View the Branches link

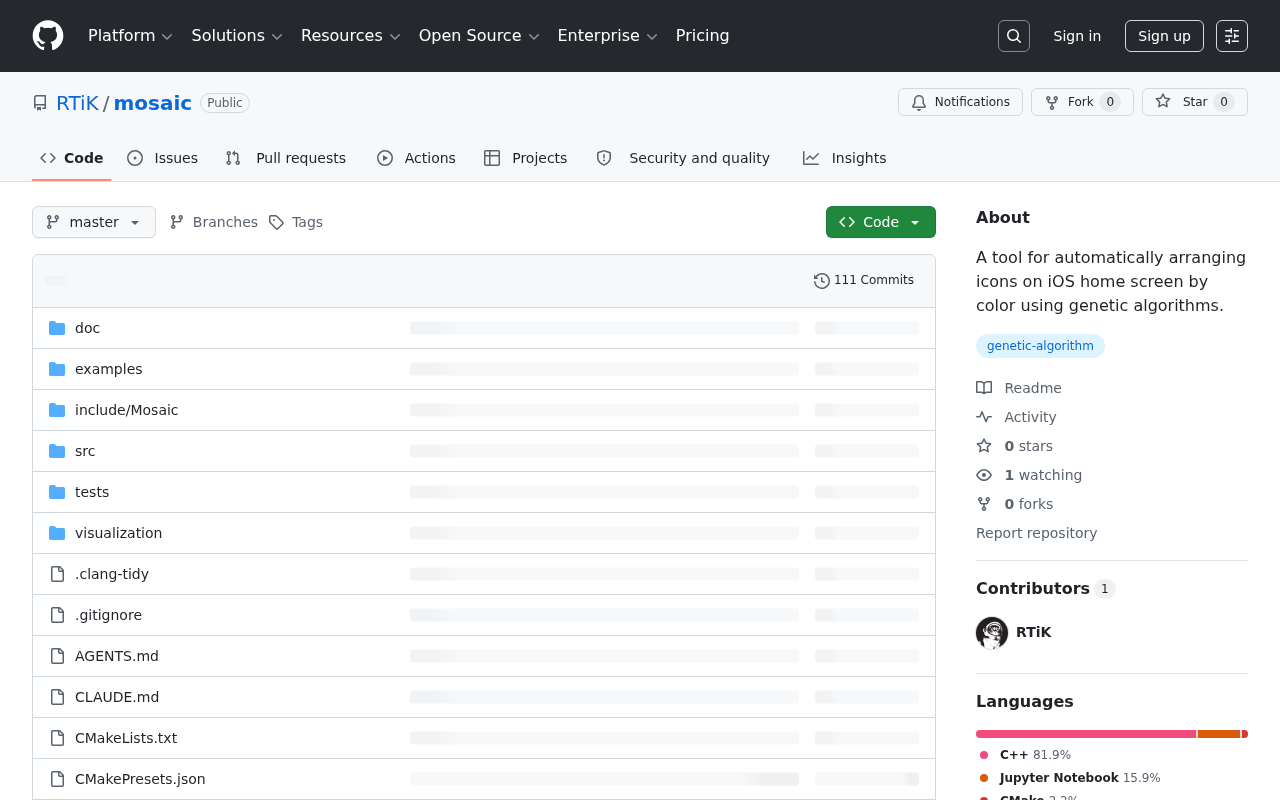[214, 222]
